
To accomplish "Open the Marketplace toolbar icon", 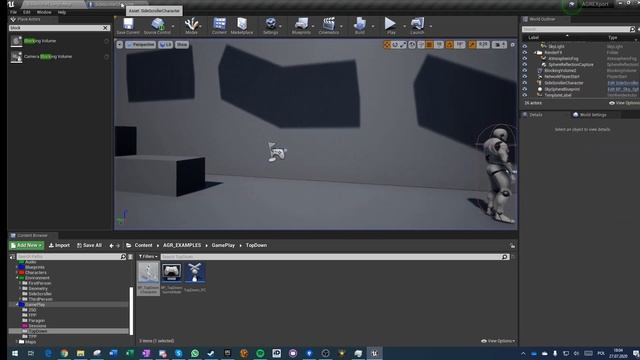I will (242, 26).
